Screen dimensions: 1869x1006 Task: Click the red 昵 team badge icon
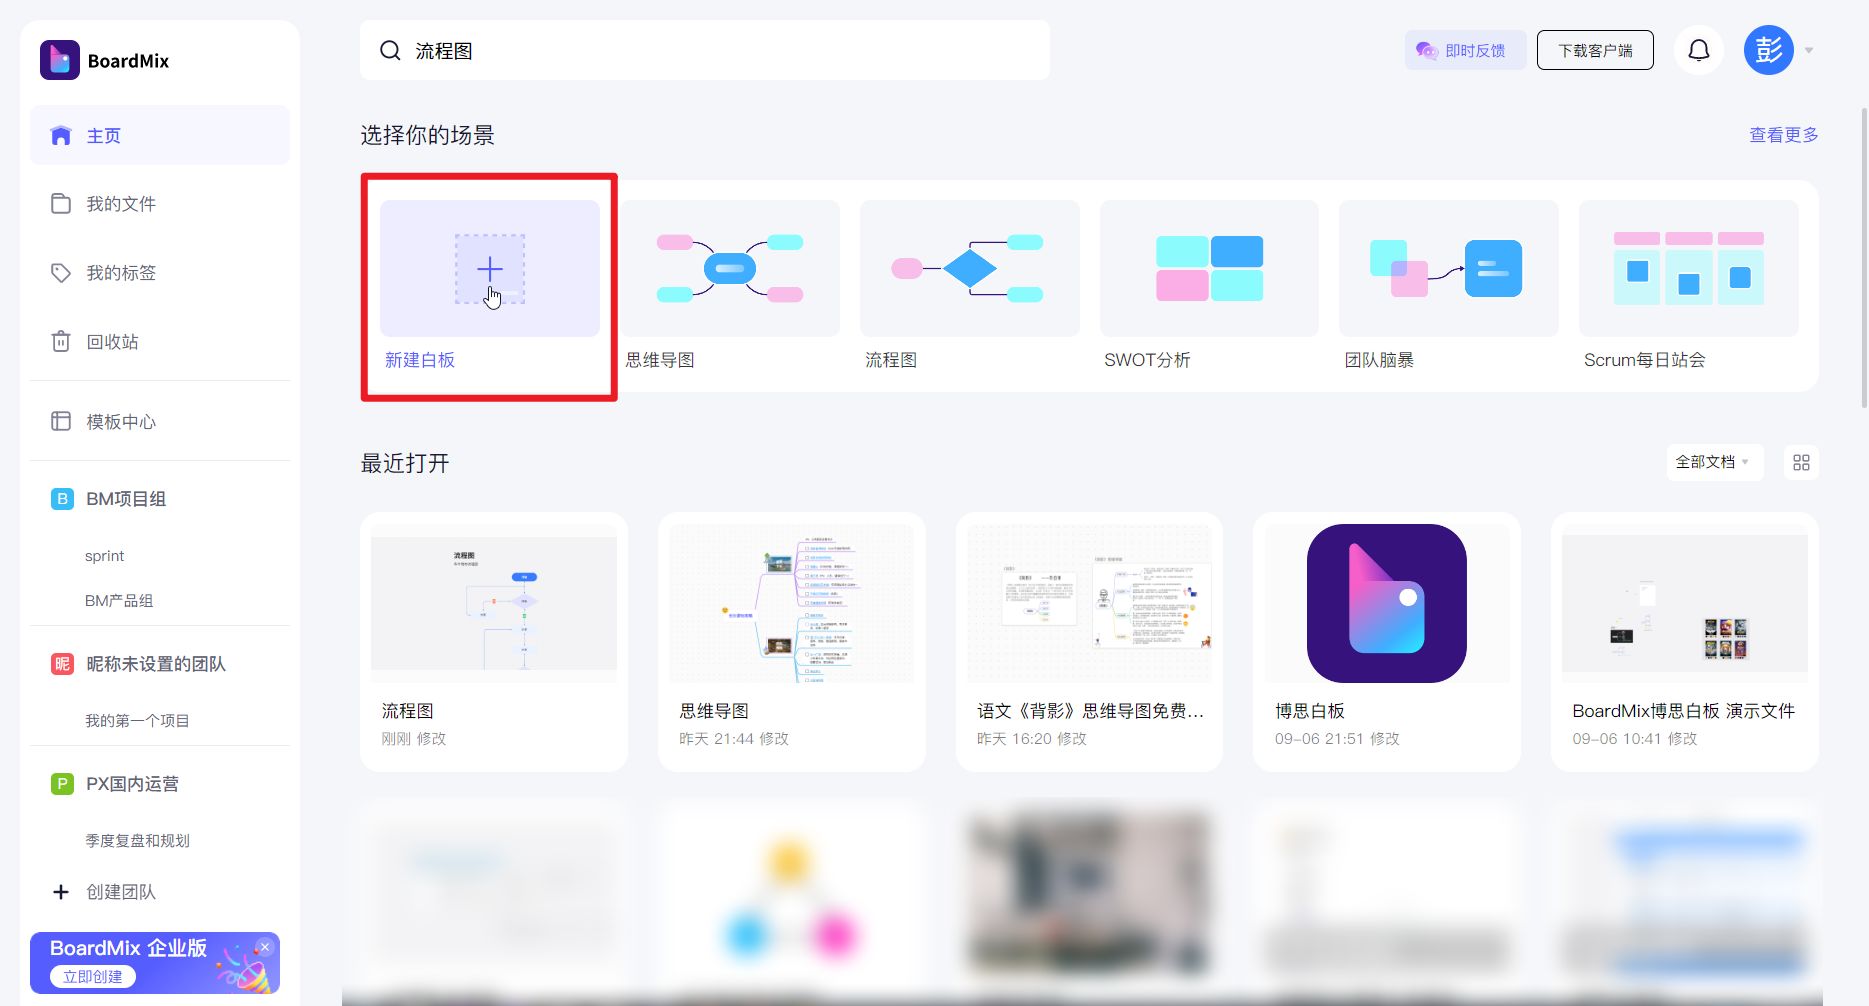pyautogui.click(x=62, y=663)
